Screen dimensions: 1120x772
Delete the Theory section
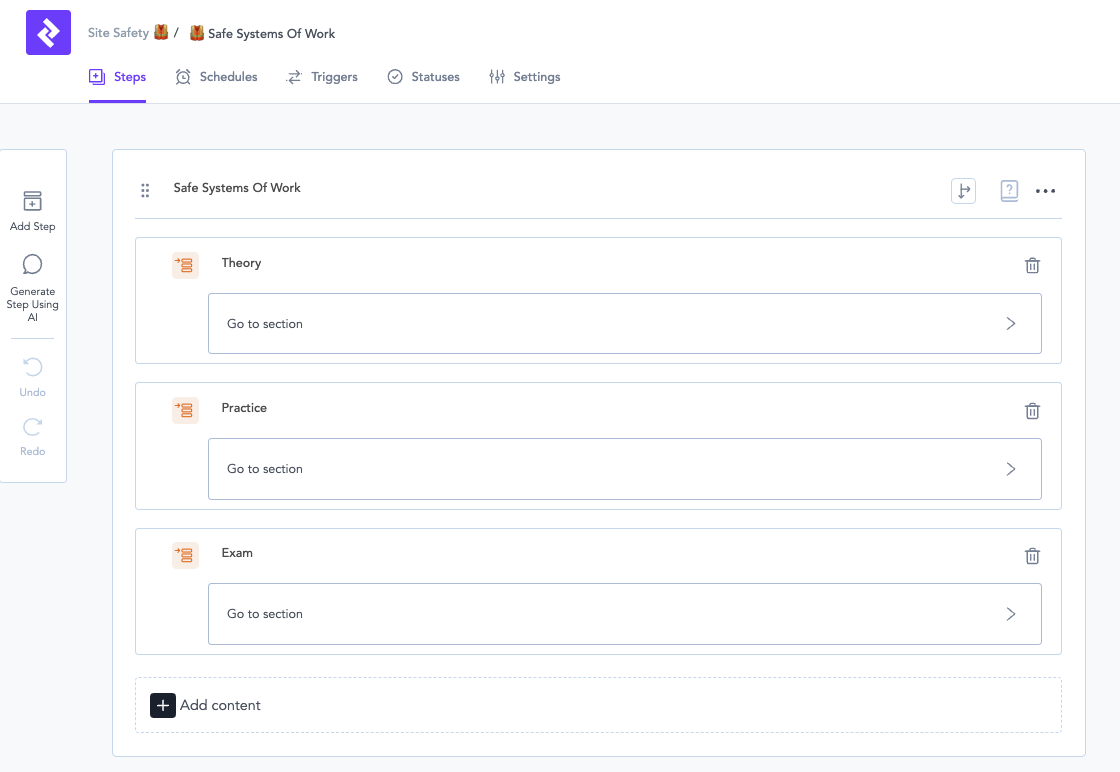coord(1032,265)
